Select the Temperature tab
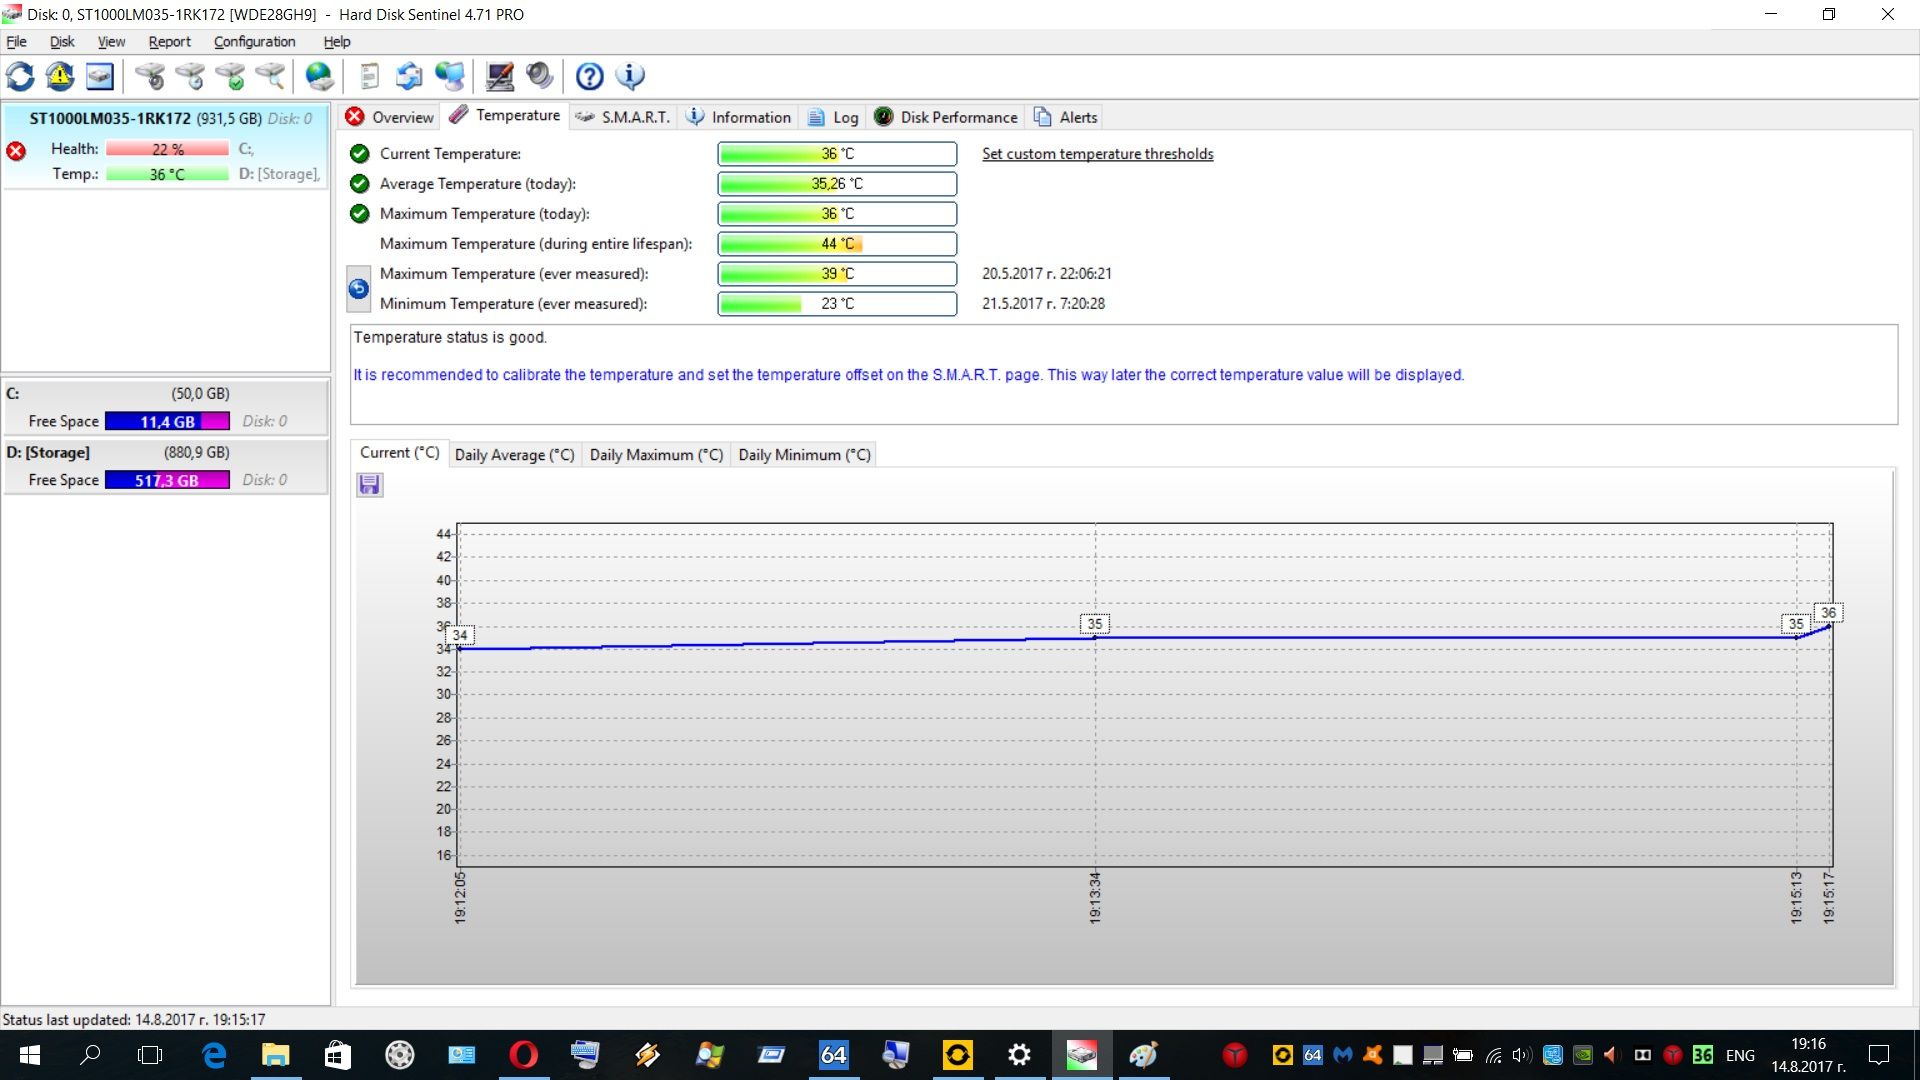 click(x=505, y=116)
